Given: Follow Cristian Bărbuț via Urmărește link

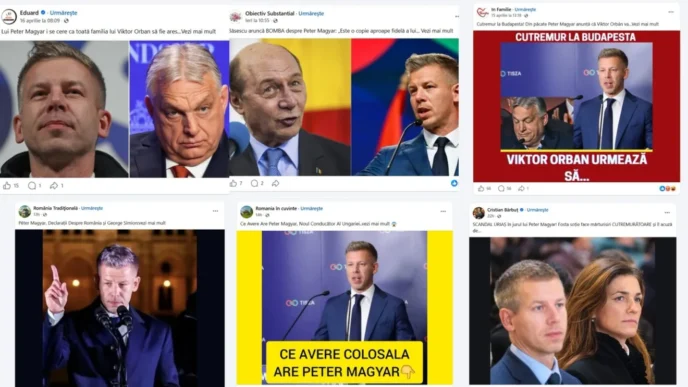Looking at the screenshot, I should click(538, 210).
